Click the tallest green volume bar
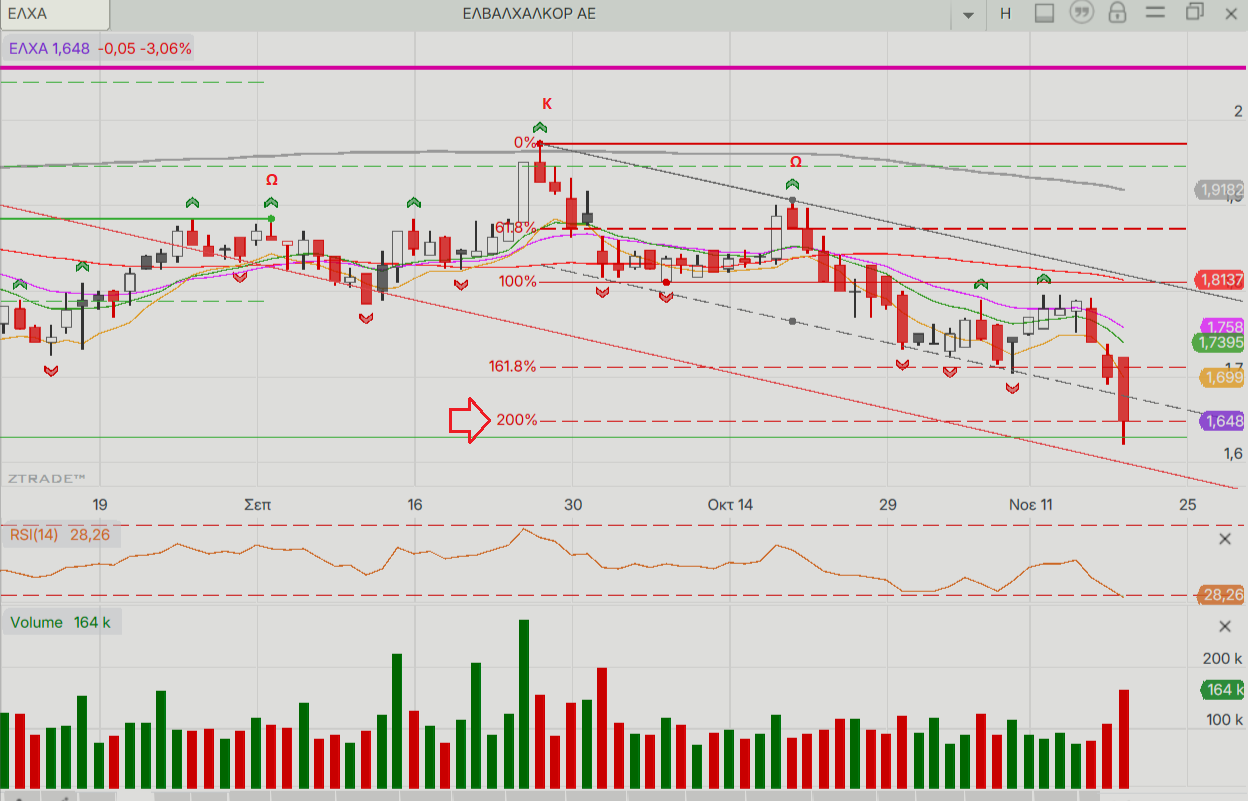This screenshot has height=801, width=1248. [524, 705]
